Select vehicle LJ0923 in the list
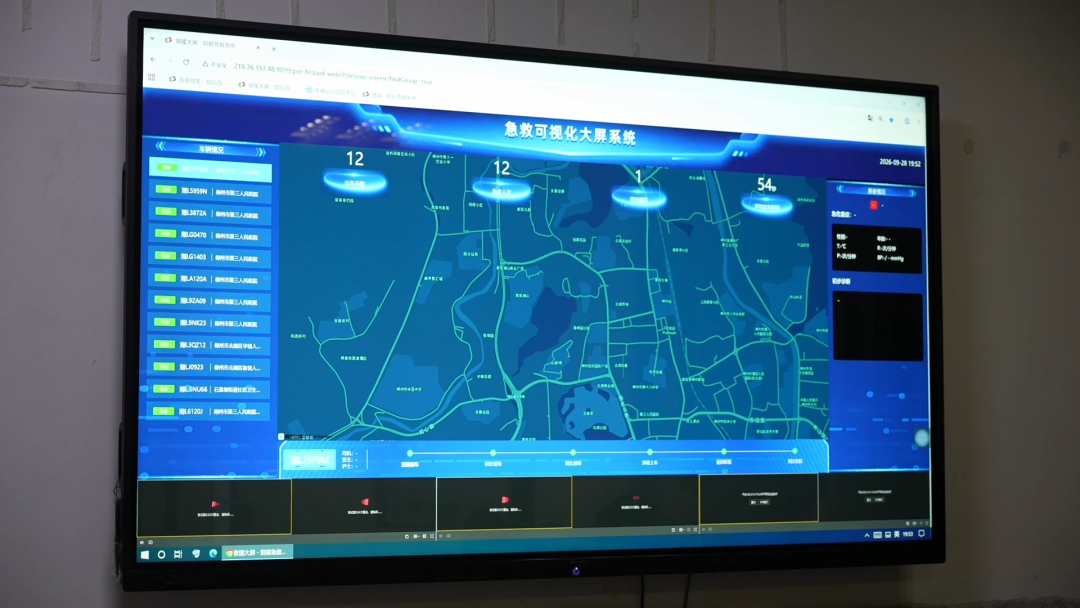Image resolution: width=1080 pixels, height=608 pixels. (x=210, y=367)
